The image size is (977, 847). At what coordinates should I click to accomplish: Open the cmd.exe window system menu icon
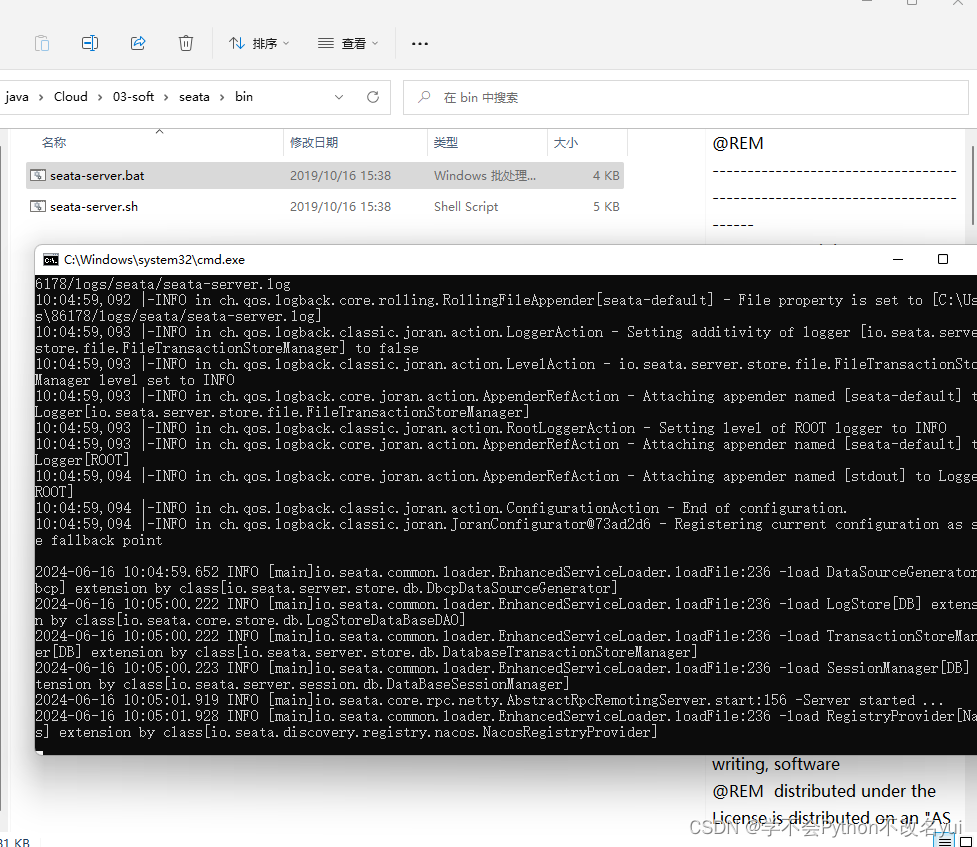pyautogui.click(x=51, y=259)
